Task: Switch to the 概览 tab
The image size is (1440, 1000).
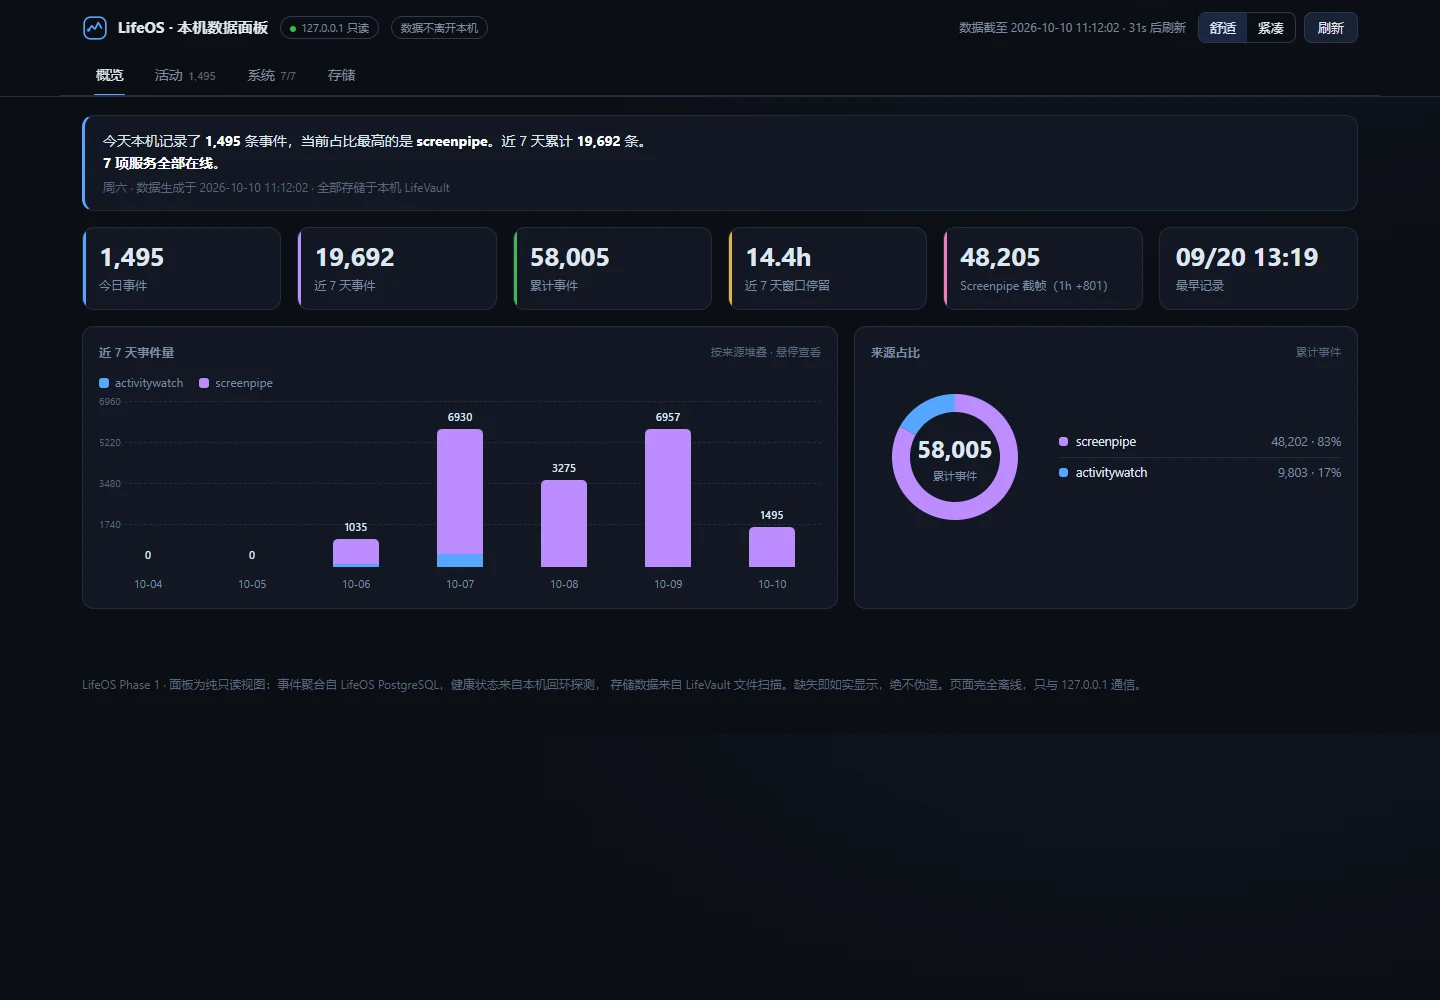Action: 109,75
